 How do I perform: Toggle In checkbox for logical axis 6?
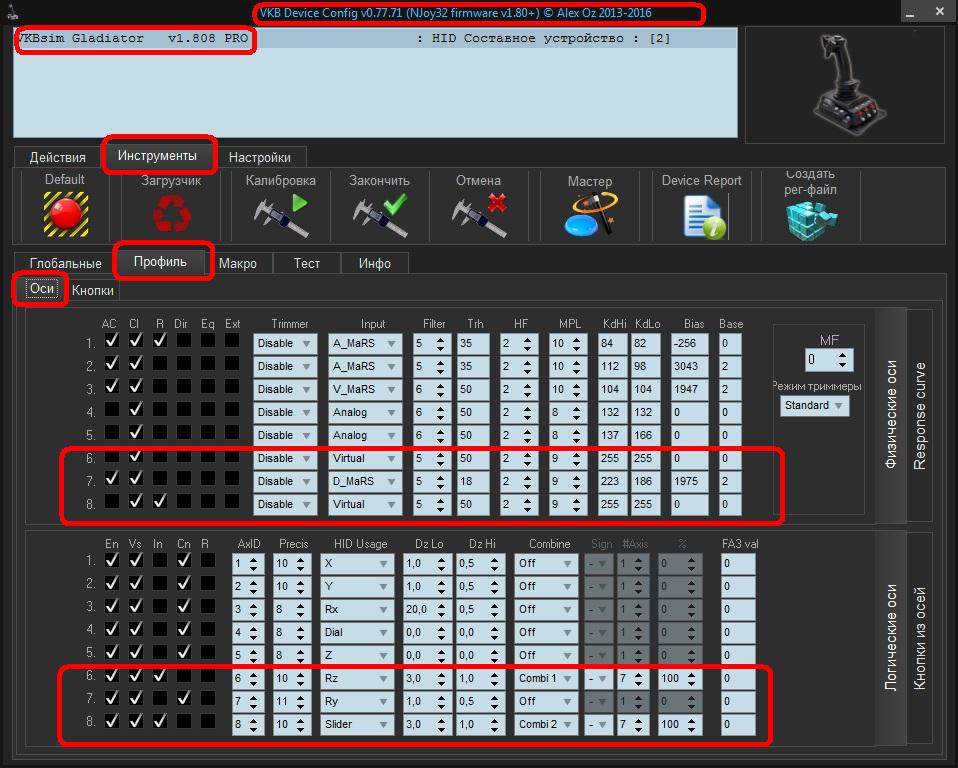160,675
